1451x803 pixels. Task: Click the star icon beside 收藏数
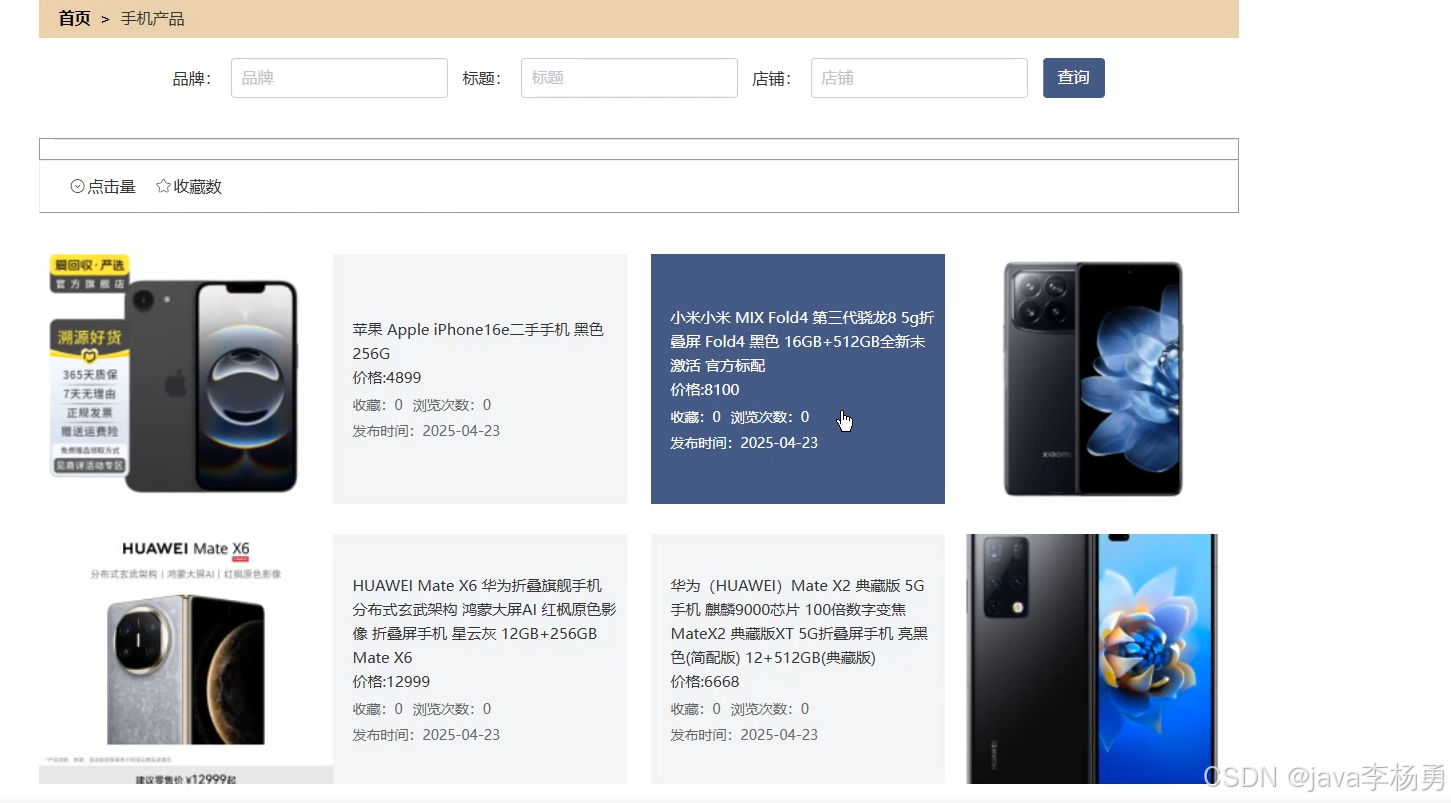[x=163, y=187]
